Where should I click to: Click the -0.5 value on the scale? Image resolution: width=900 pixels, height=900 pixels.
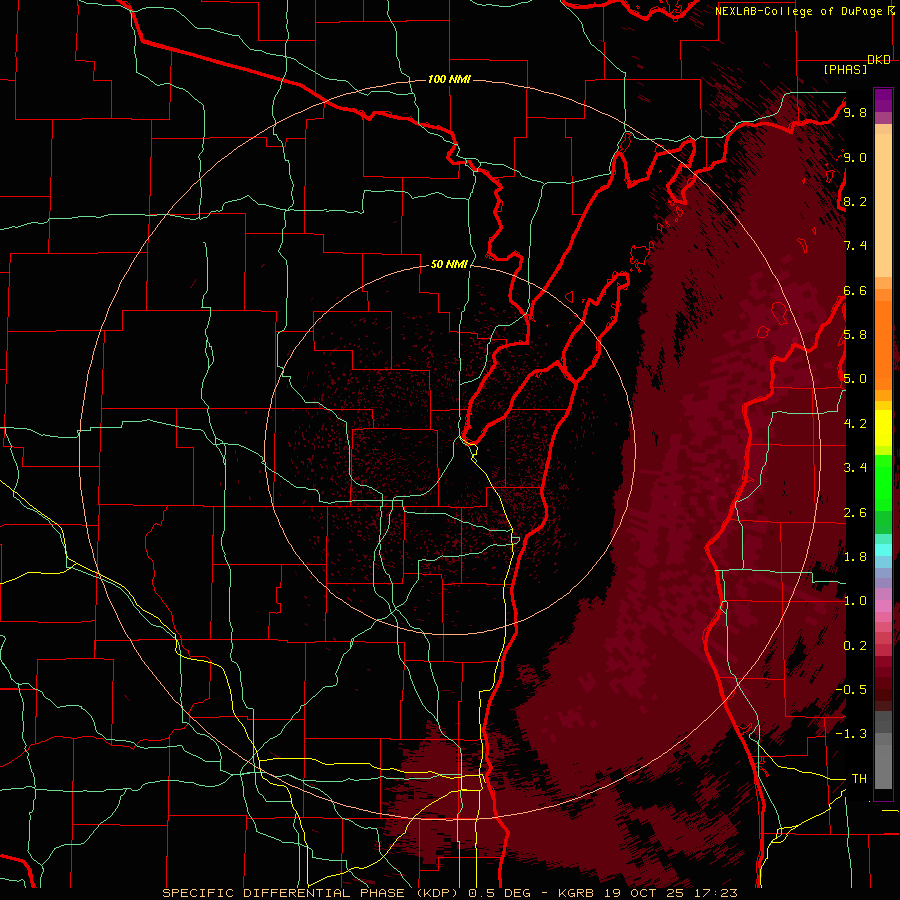click(851, 690)
